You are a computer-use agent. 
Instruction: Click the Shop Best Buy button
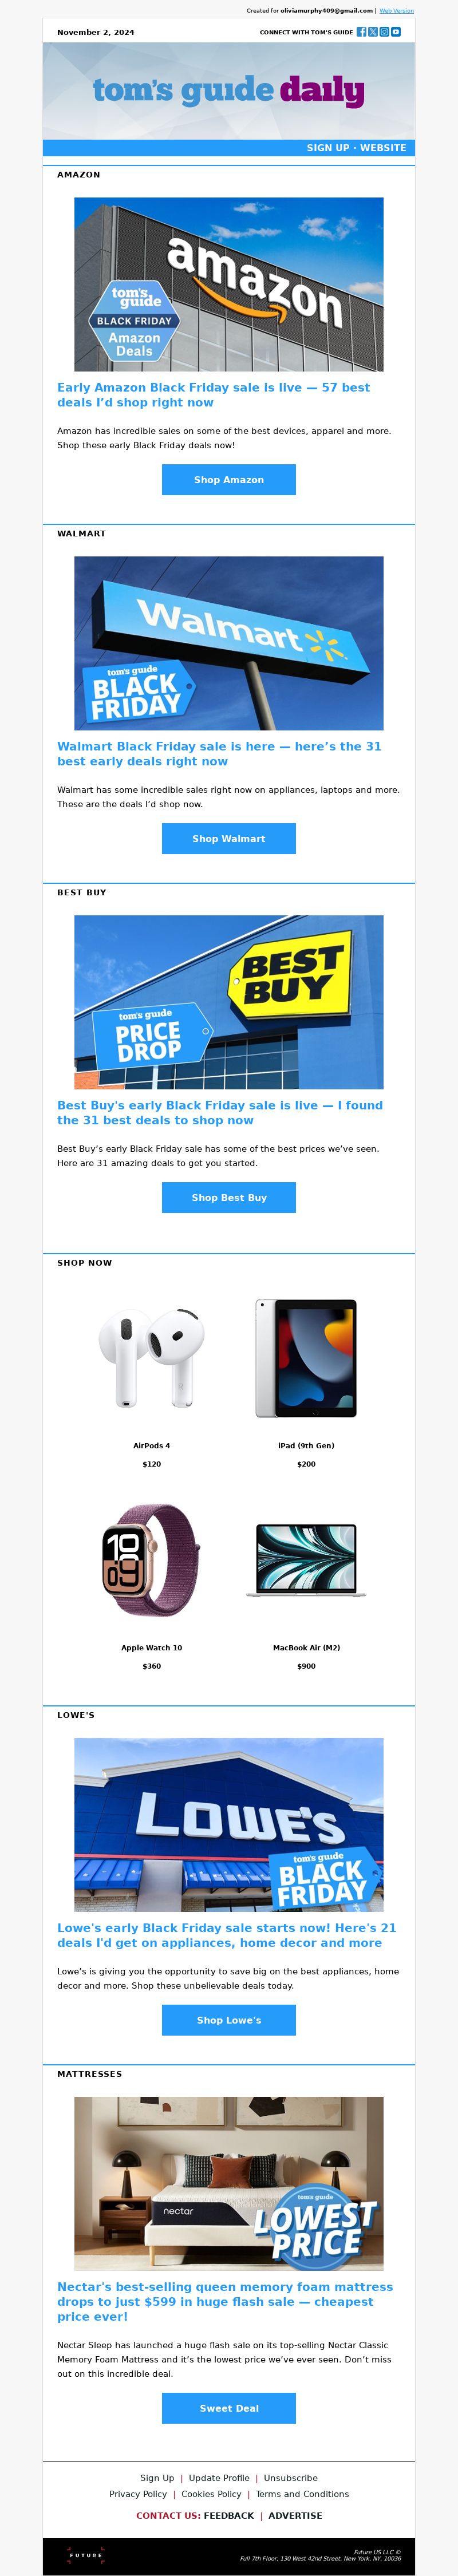pos(229,1198)
